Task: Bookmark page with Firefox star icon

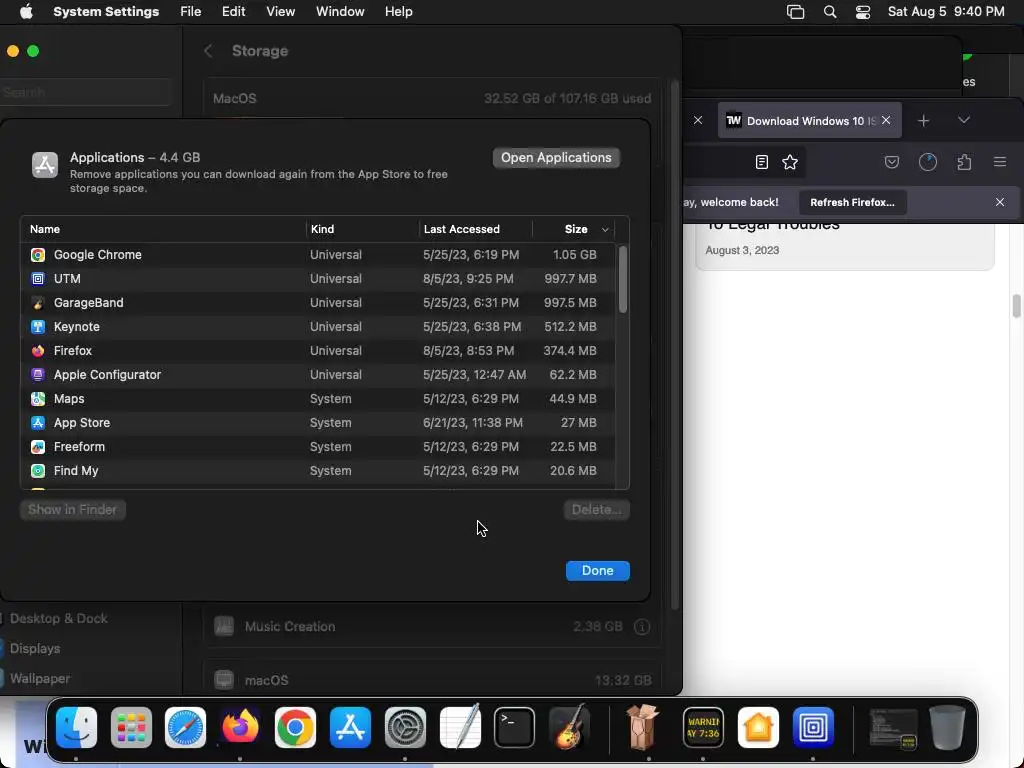Action: click(x=790, y=162)
